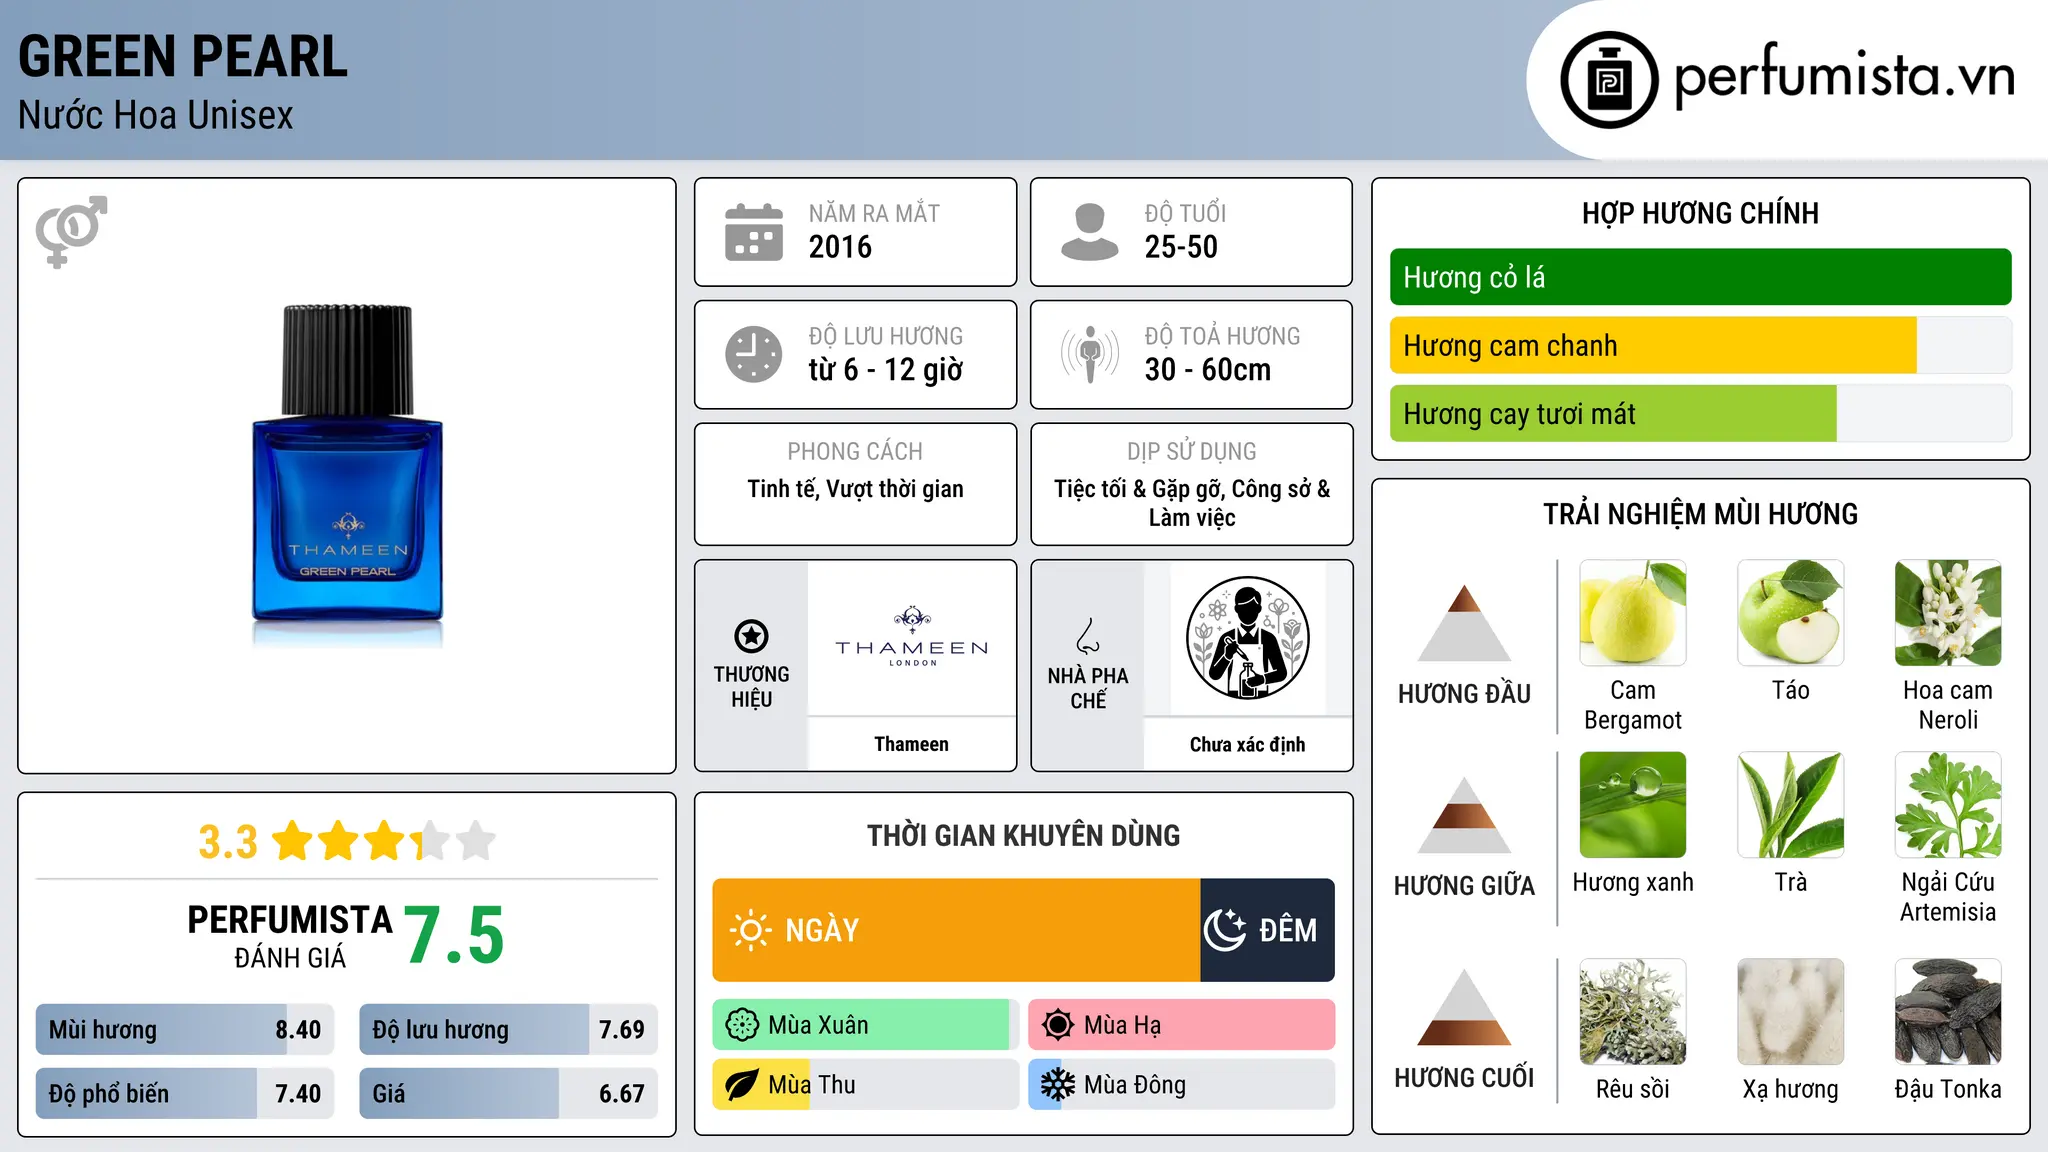Click the HỢP HƯƠNG CHÍNH heading
This screenshot has width=2048, height=1152.
pyautogui.click(x=1700, y=213)
